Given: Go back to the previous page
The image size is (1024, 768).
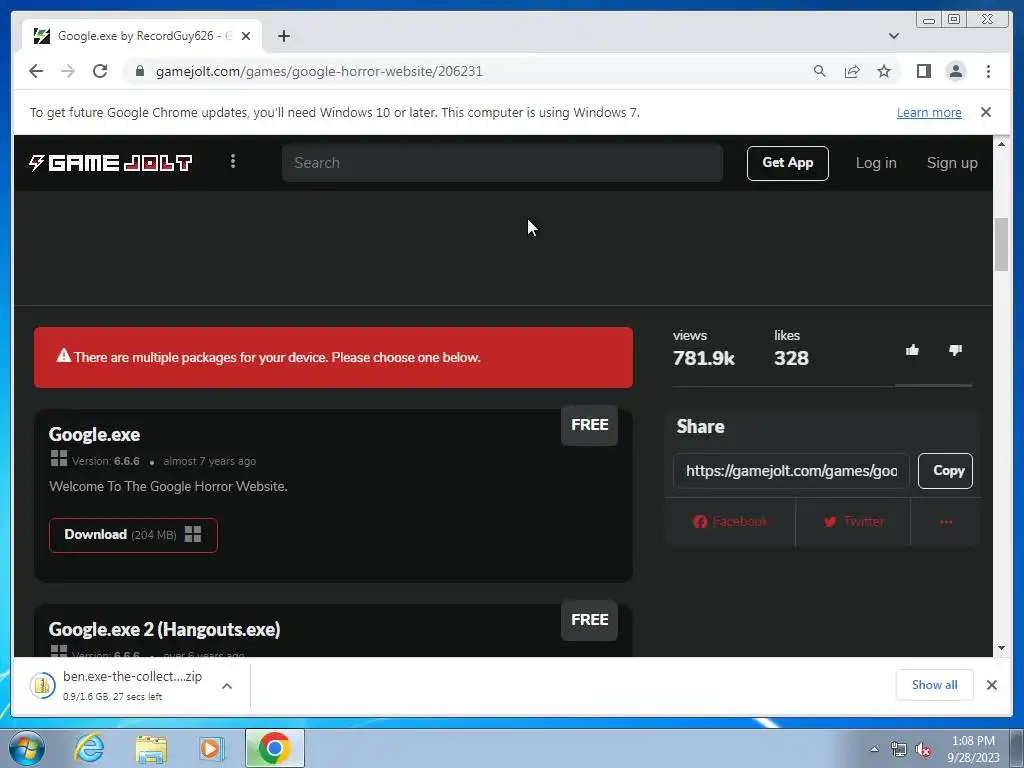Looking at the screenshot, I should [x=36, y=71].
